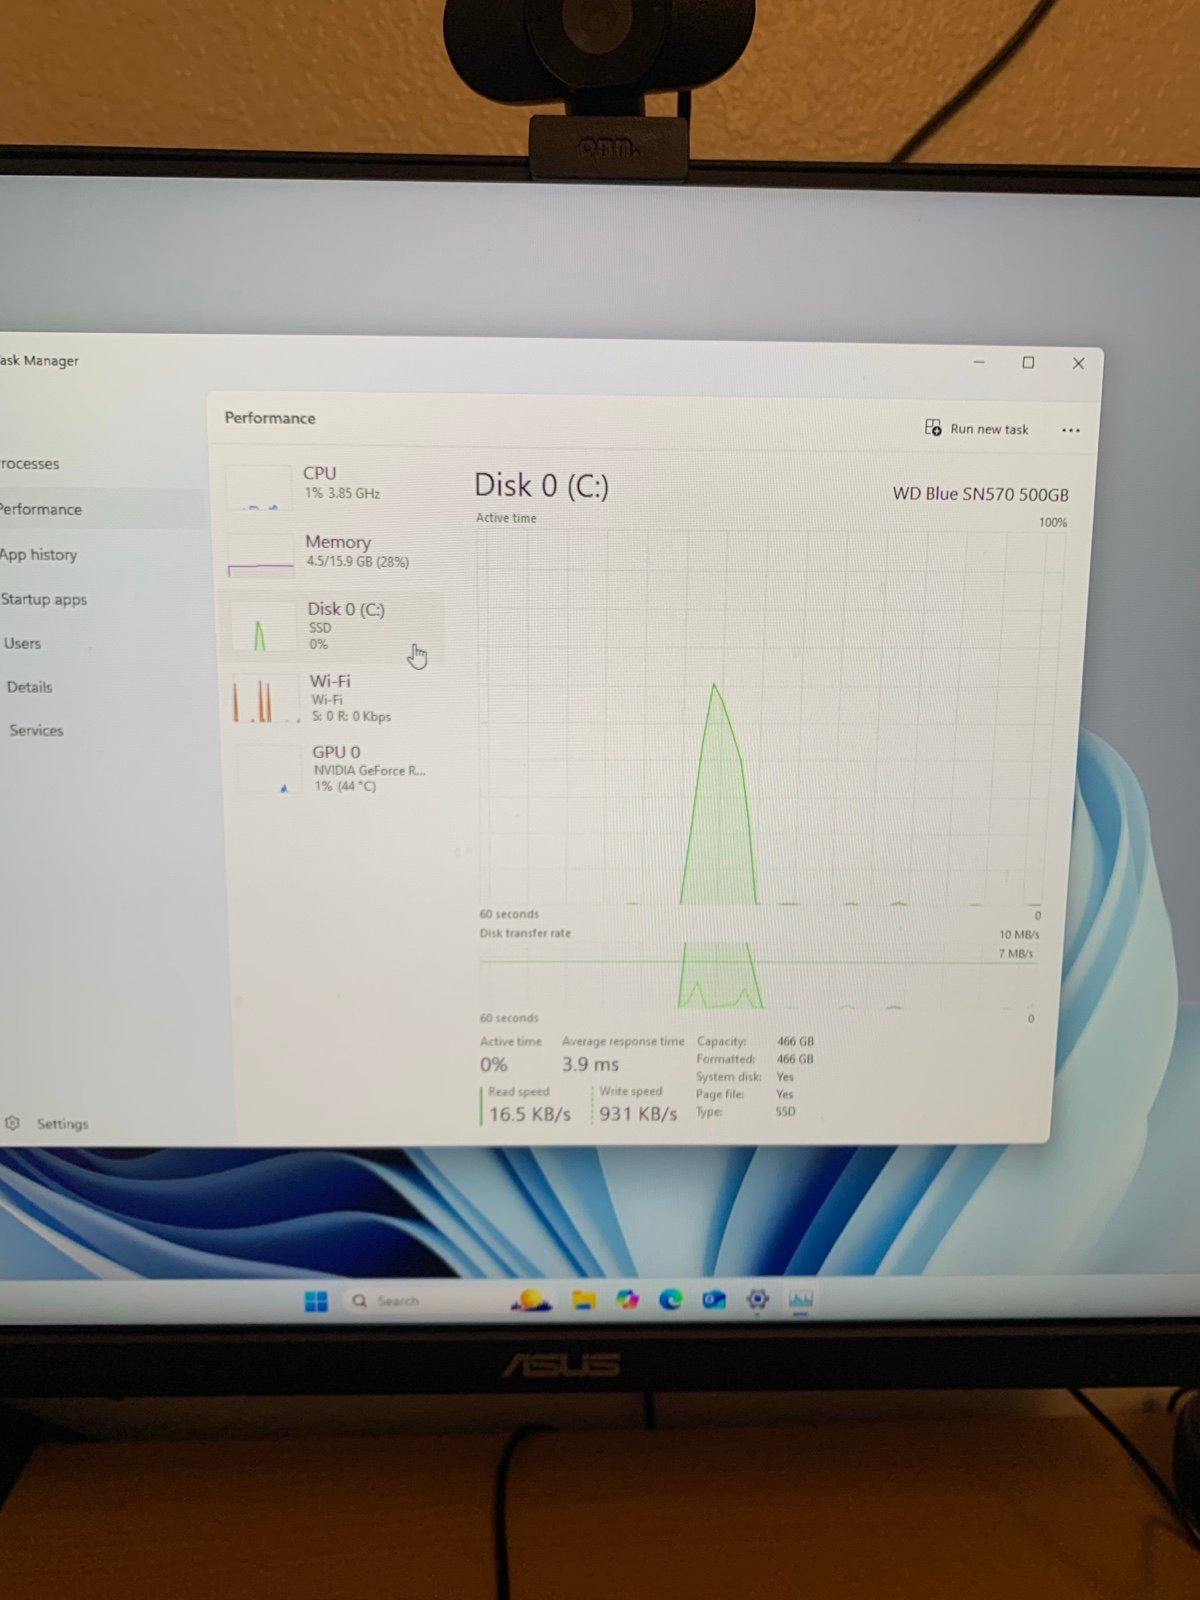Open File Explorer from taskbar

click(584, 1300)
